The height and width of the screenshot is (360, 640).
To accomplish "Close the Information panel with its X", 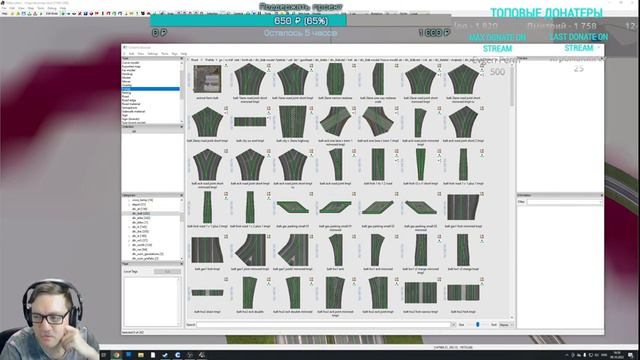I will click(602, 195).
